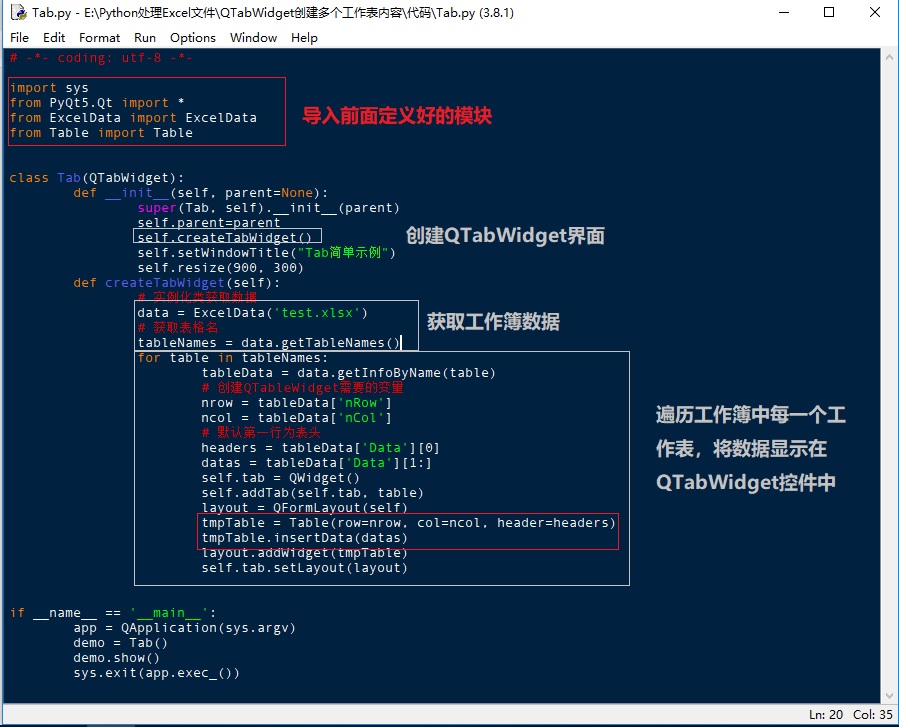Click the 'demo.show()' code line

coord(116,658)
